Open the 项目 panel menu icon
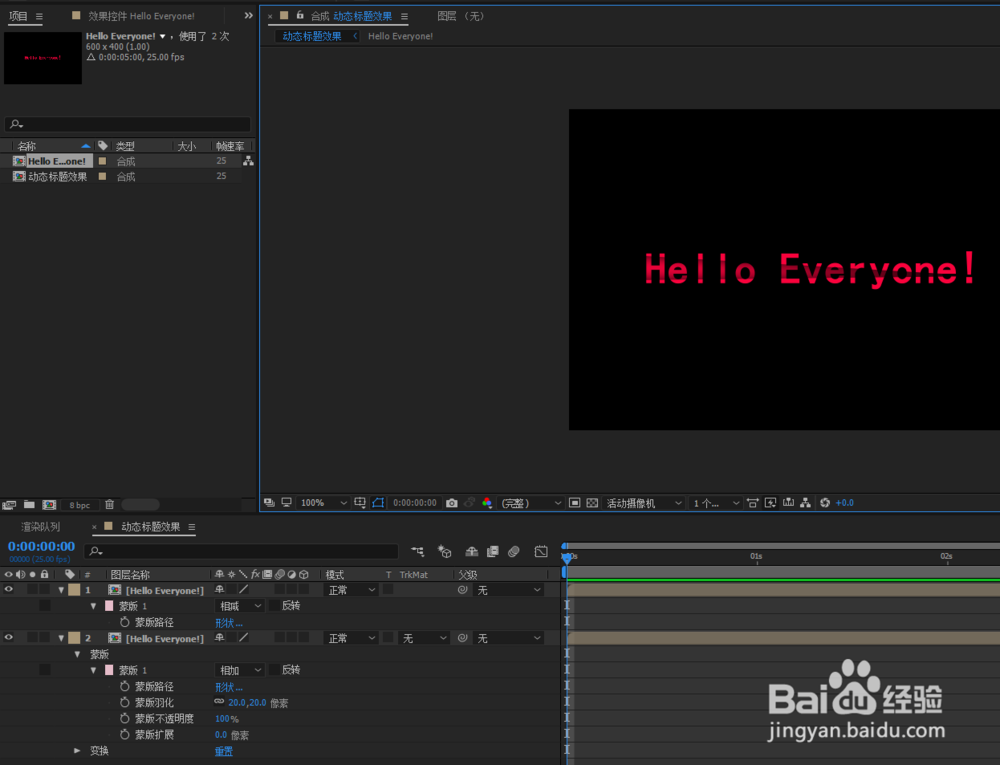1000x765 pixels. [x=39, y=17]
